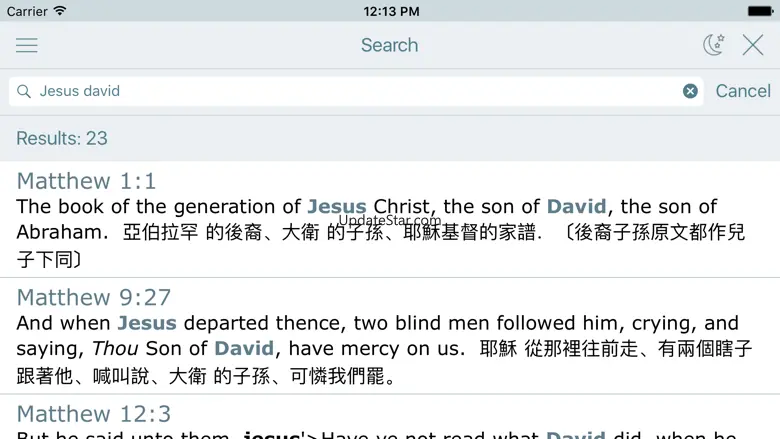This screenshot has height=439, width=780.
Task: Tap the italic word "Thou" in Matthew 9:27
Action: 115,349
